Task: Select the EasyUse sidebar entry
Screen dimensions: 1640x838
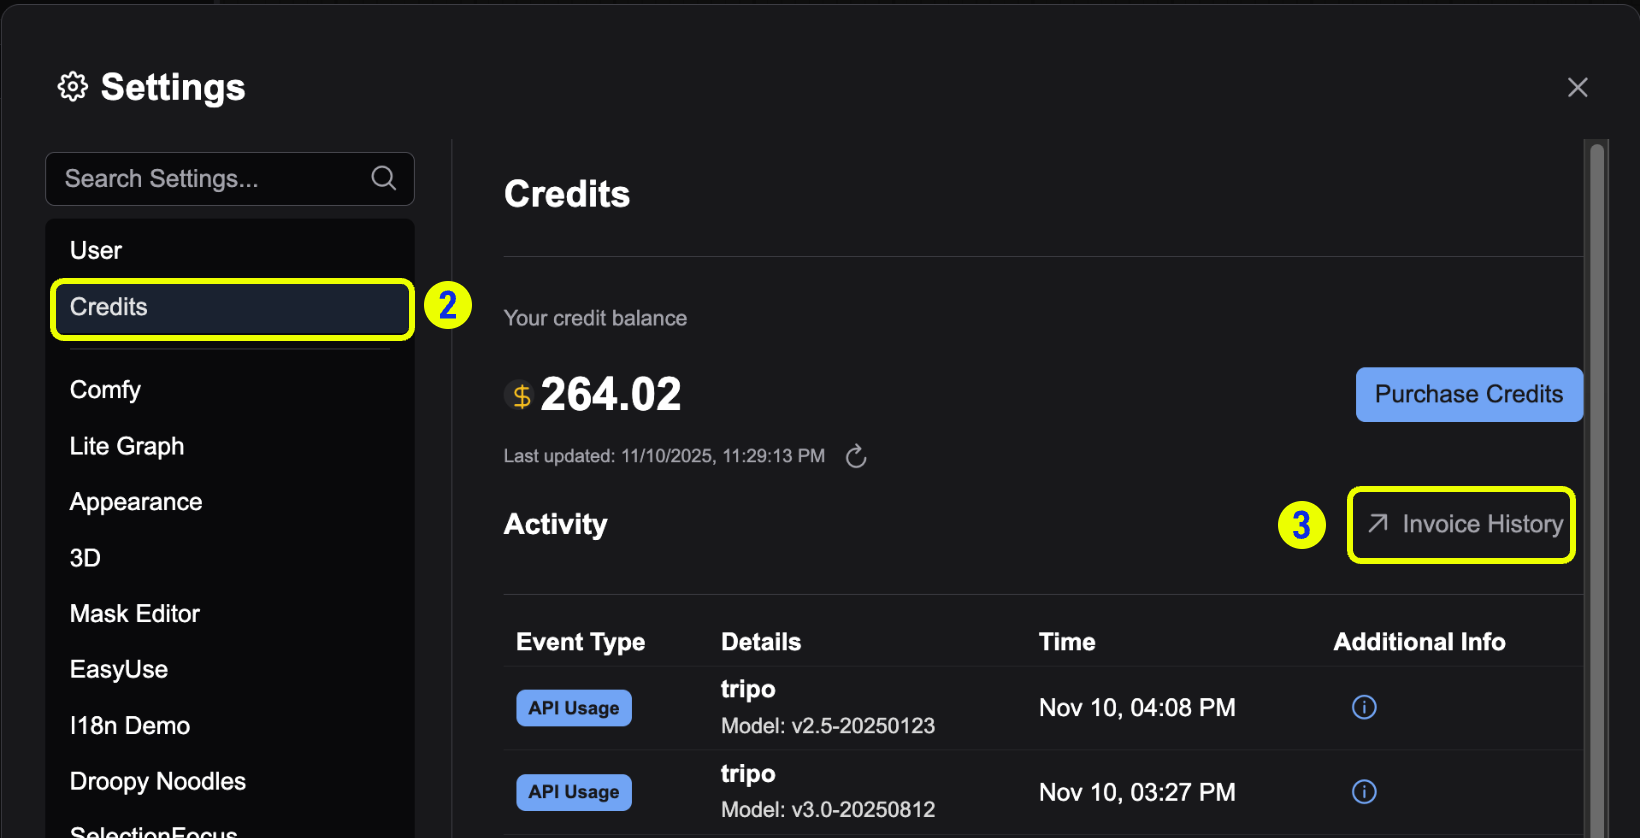Action: [x=118, y=669]
